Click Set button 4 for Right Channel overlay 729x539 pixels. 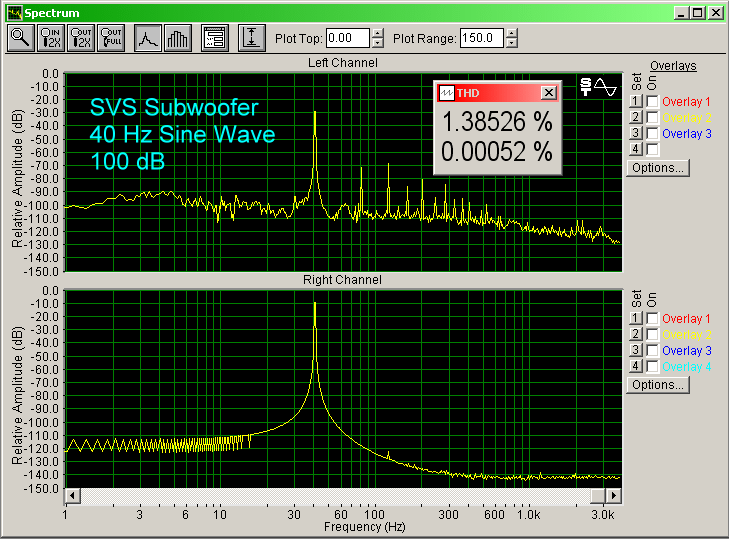(635, 367)
